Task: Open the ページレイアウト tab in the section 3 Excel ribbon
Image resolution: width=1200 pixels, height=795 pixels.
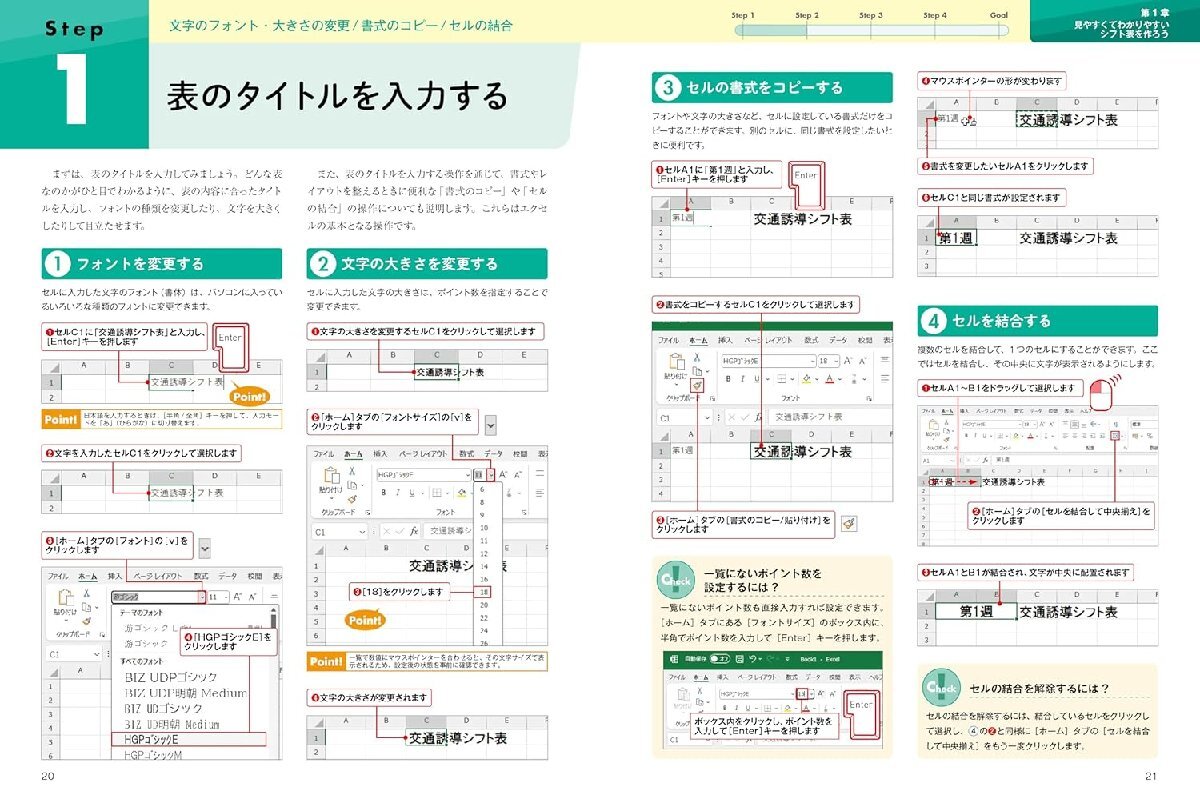Action: coord(768,340)
